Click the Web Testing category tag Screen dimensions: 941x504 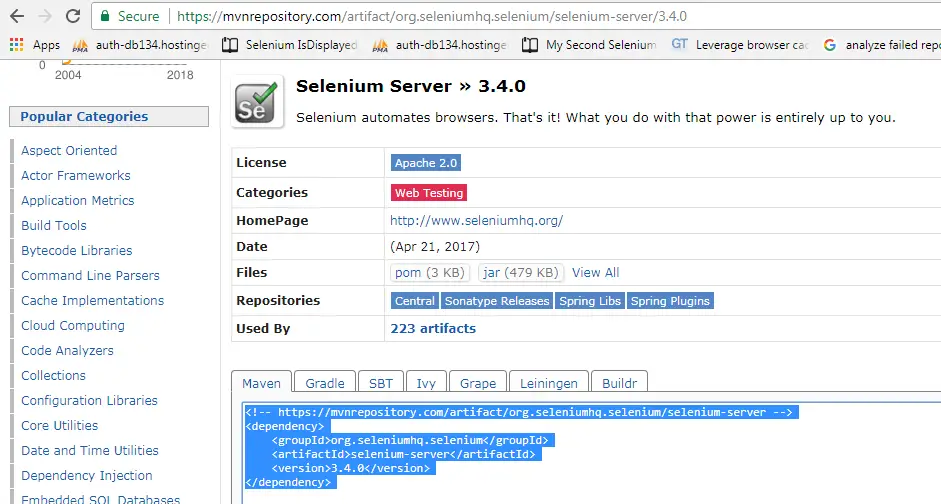[x=429, y=193]
